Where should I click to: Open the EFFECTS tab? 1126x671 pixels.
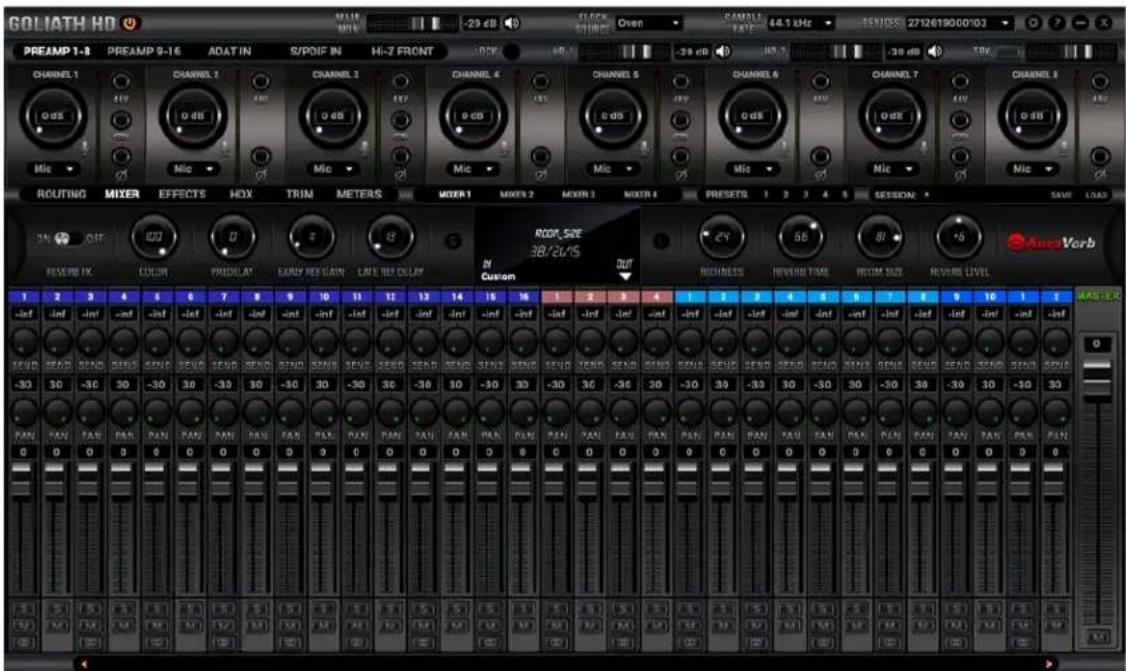pyautogui.click(x=182, y=194)
